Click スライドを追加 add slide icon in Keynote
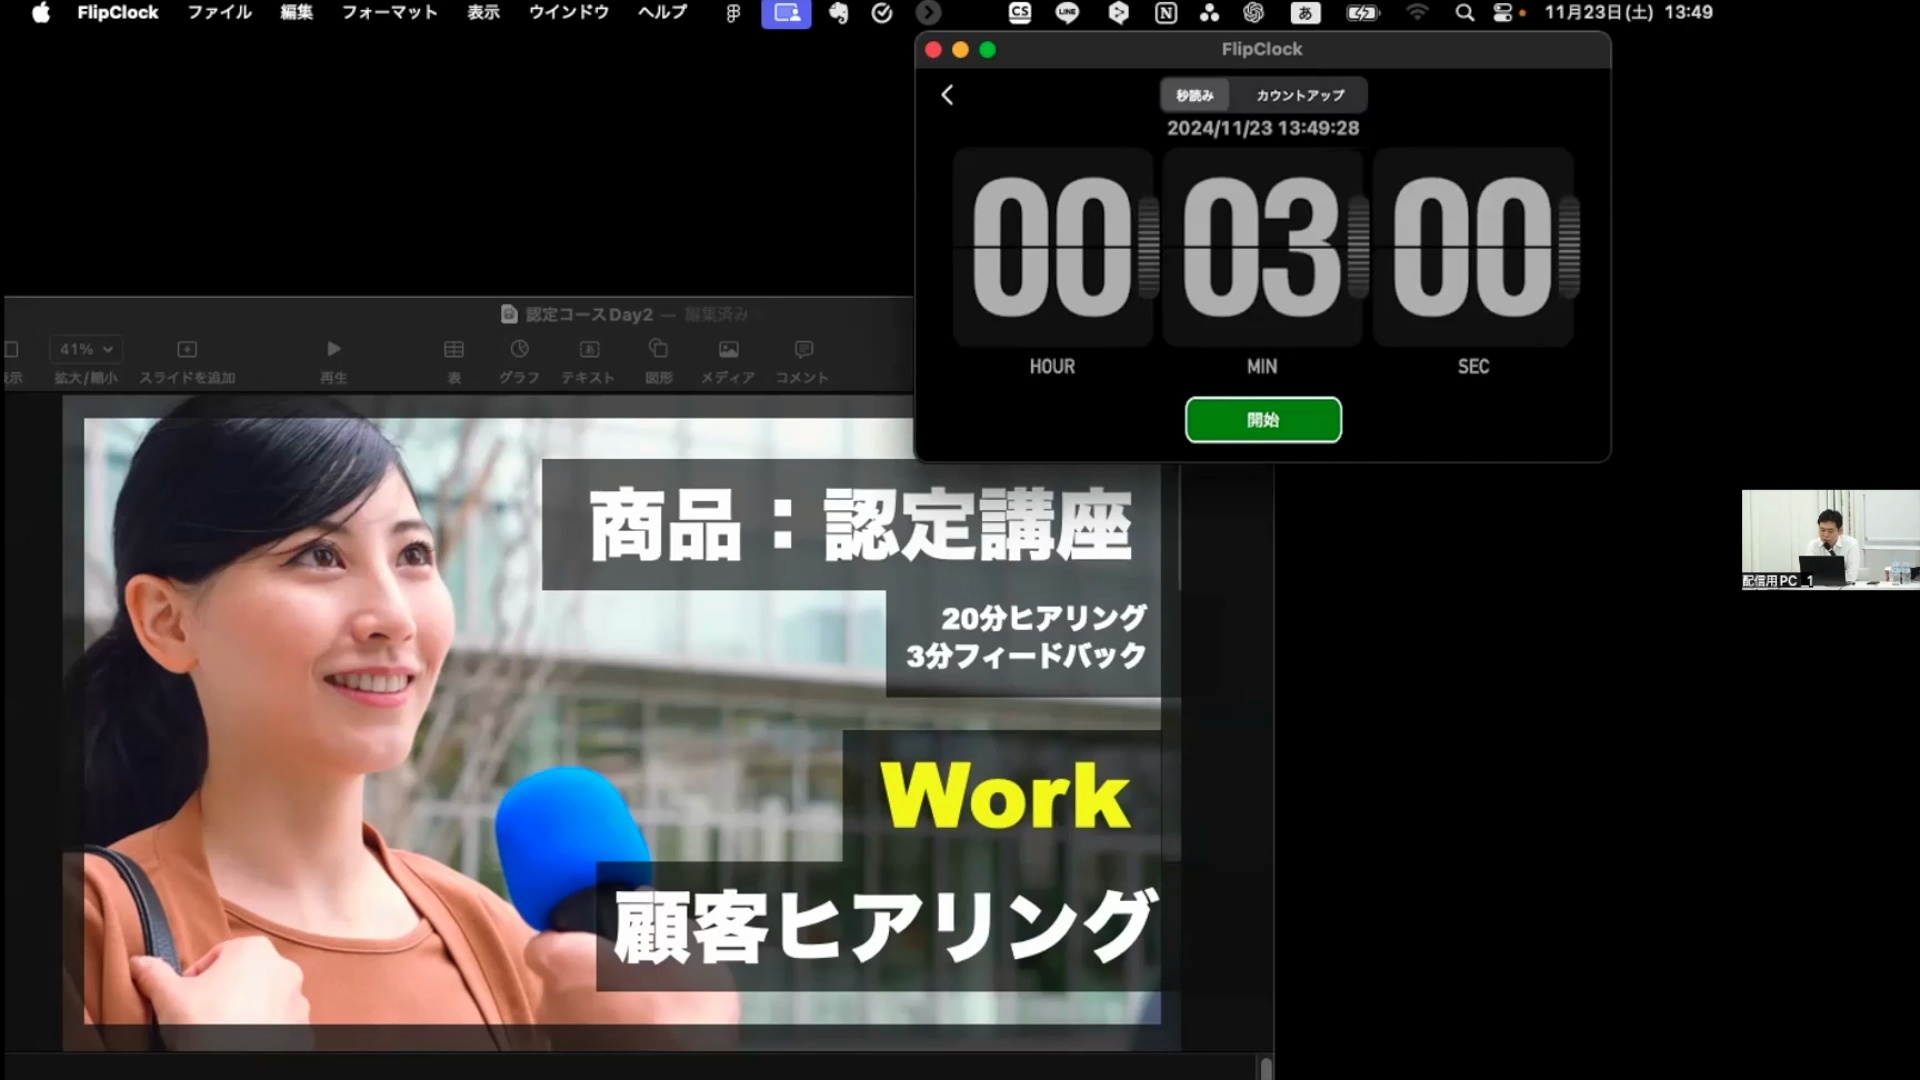The image size is (1920, 1080). (x=187, y=349)
